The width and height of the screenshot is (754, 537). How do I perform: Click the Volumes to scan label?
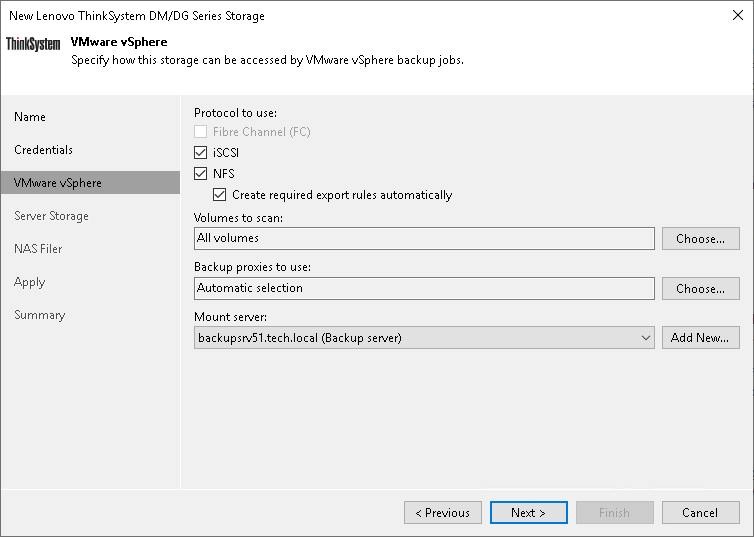tap(239, 218)
